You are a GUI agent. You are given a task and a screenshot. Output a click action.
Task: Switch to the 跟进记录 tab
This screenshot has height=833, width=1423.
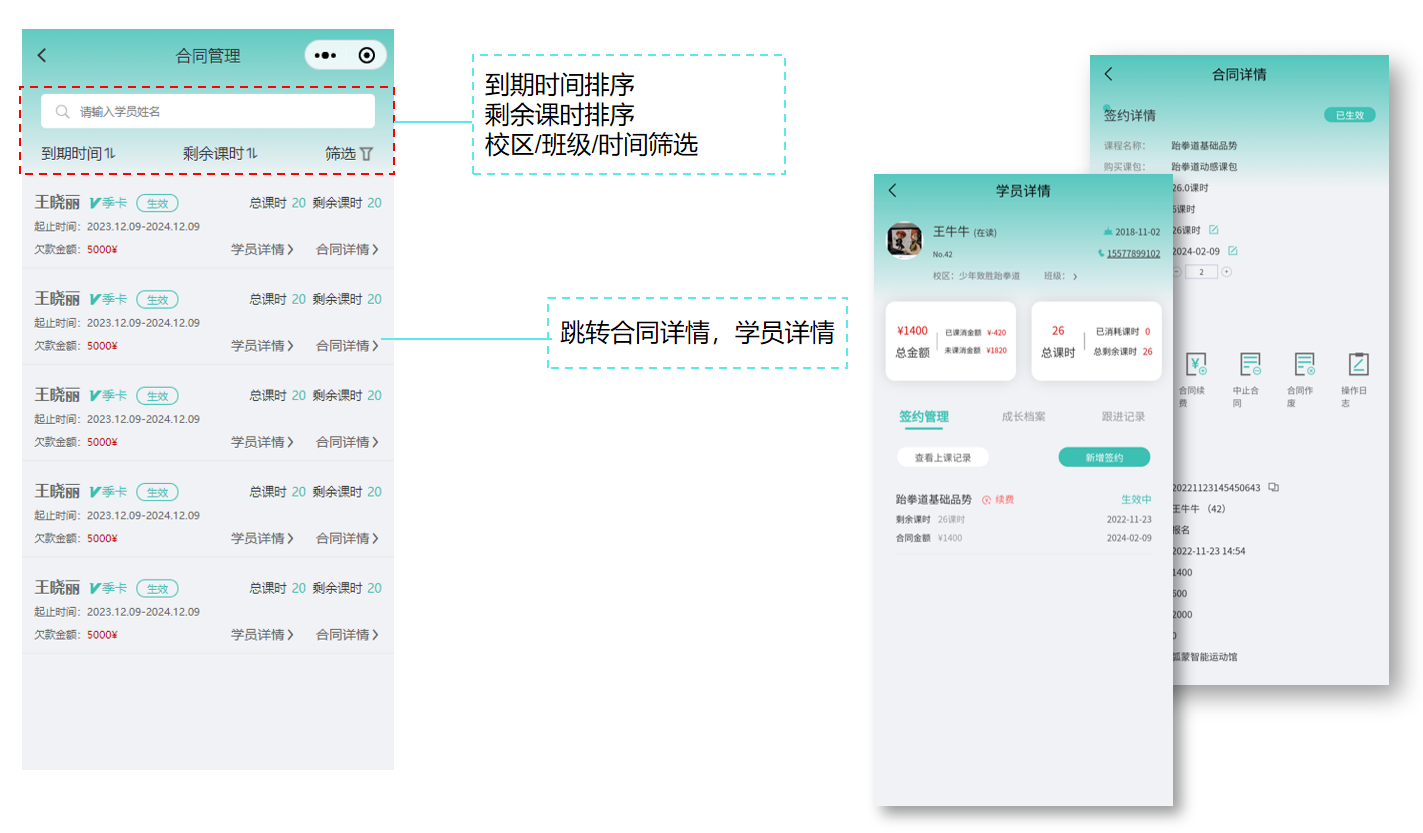(x=1123, y=417)
